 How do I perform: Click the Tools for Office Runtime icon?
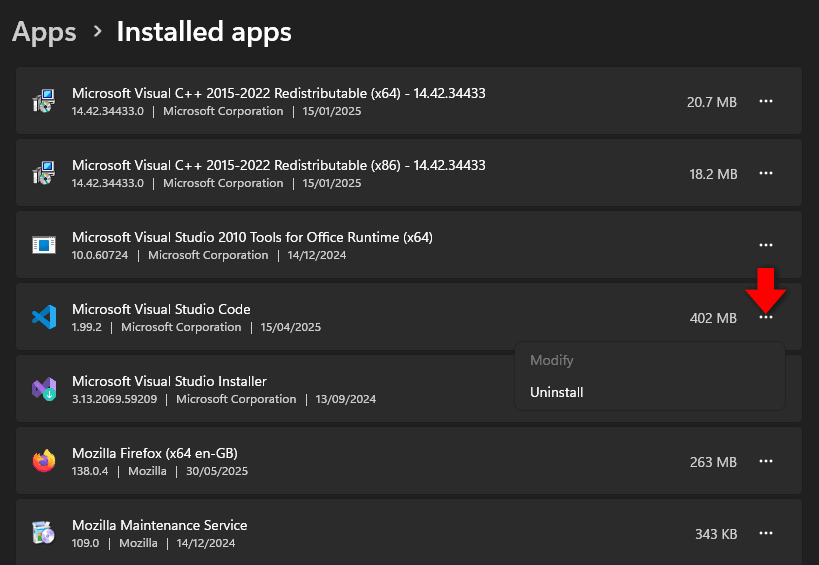(44, 245)
